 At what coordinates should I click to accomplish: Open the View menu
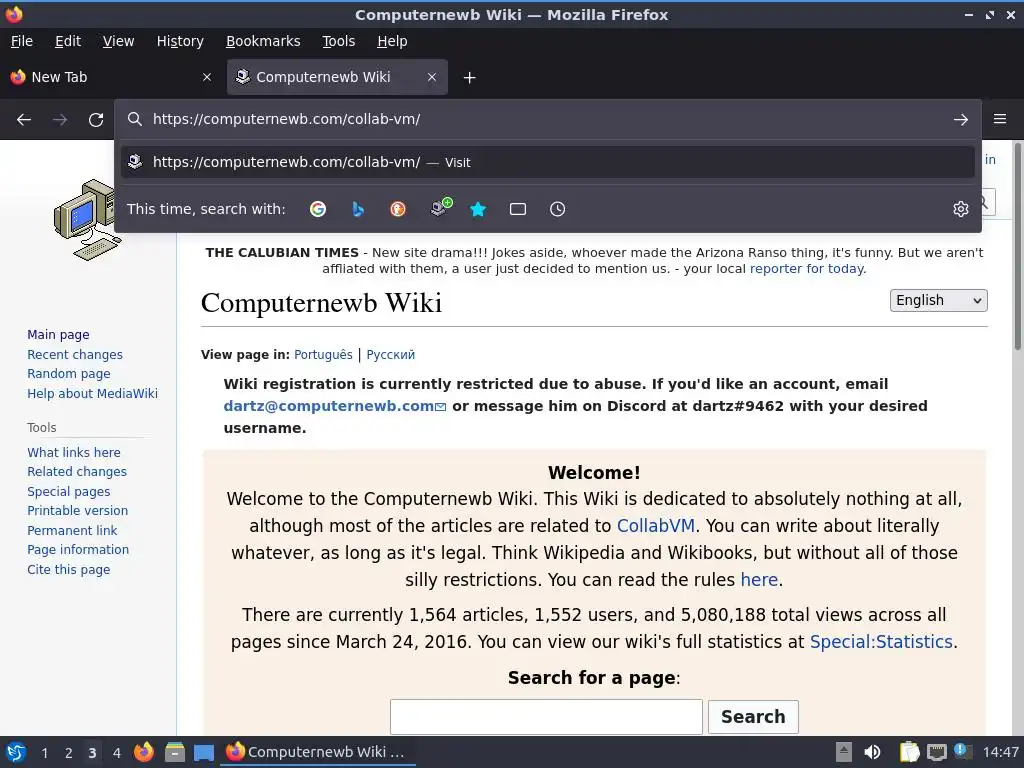pyautogui.click(x=118, y=41)
